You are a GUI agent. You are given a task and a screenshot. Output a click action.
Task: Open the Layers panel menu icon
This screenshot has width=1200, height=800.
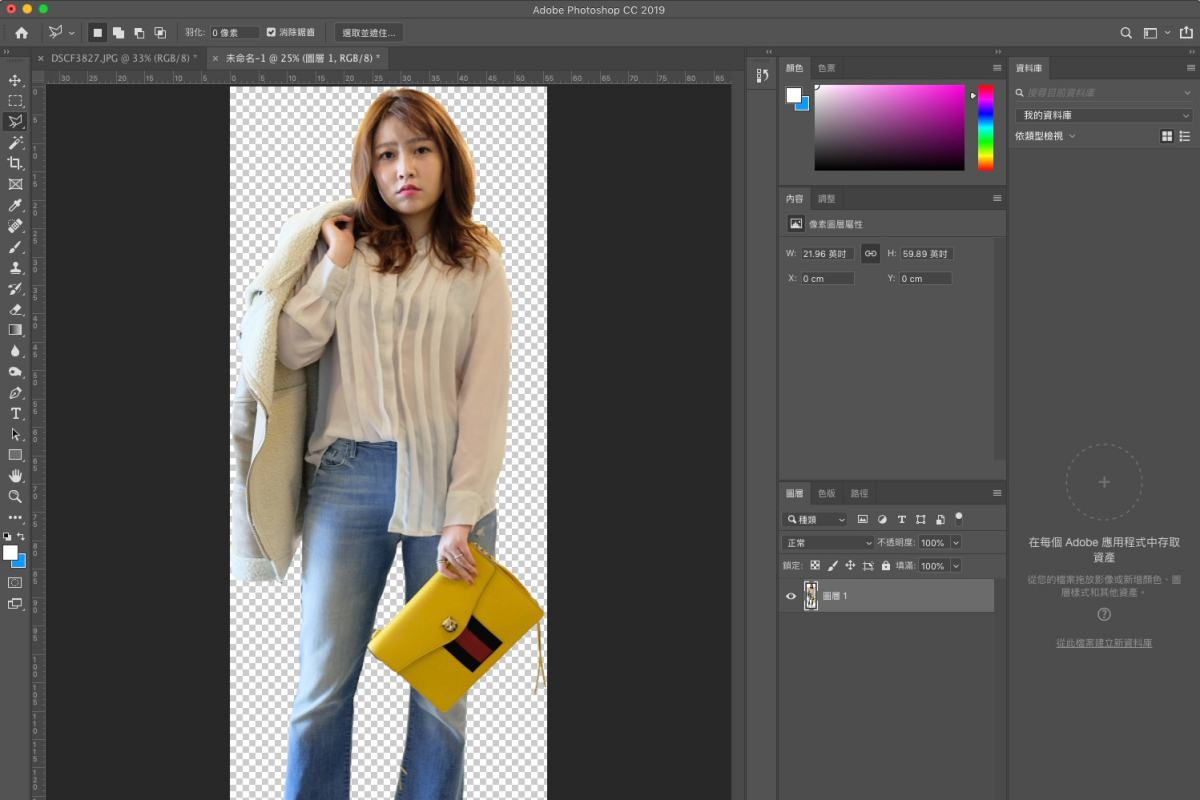[x=996, y=492]
